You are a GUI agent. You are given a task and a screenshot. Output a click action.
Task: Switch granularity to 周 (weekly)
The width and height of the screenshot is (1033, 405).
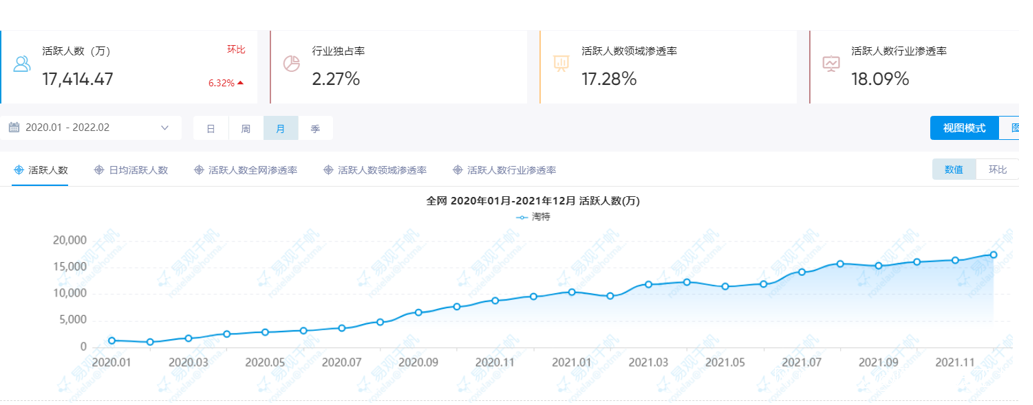246,128
